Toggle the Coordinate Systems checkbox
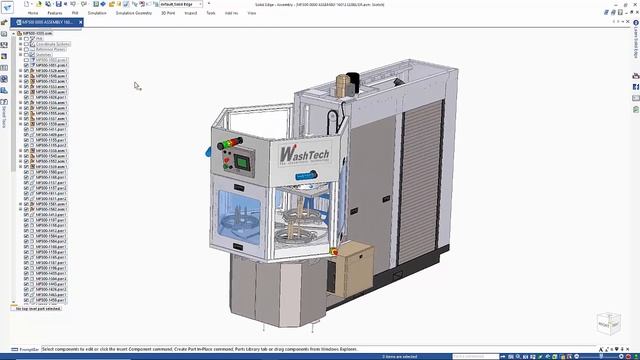Screen dimensions: 640x360 coord(26,44)
